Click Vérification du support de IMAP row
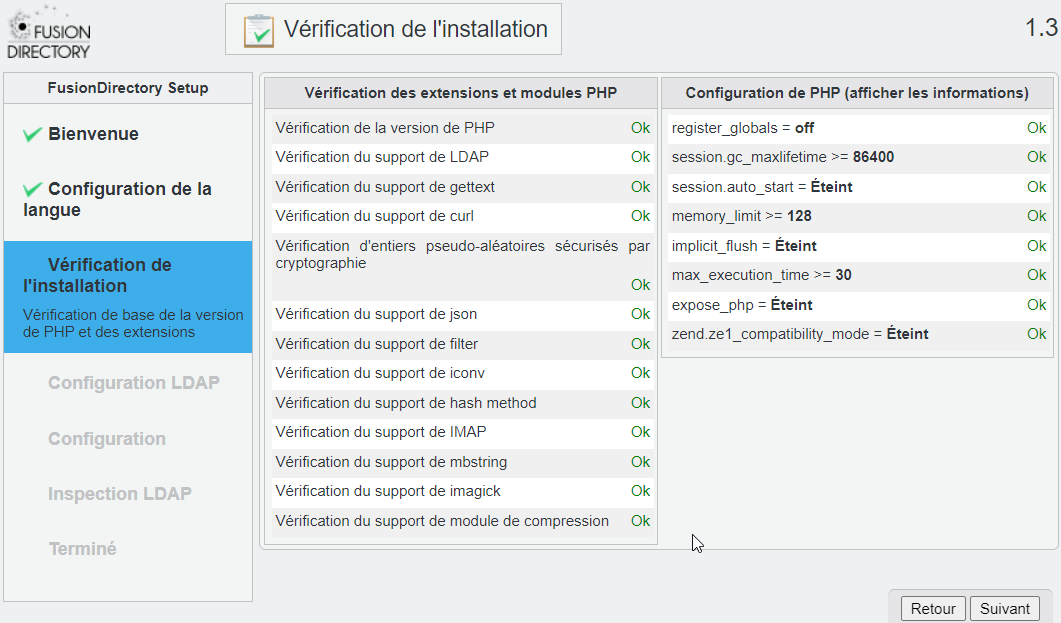This screenshot has width=1061, height=623. click(x=462, y=432)
